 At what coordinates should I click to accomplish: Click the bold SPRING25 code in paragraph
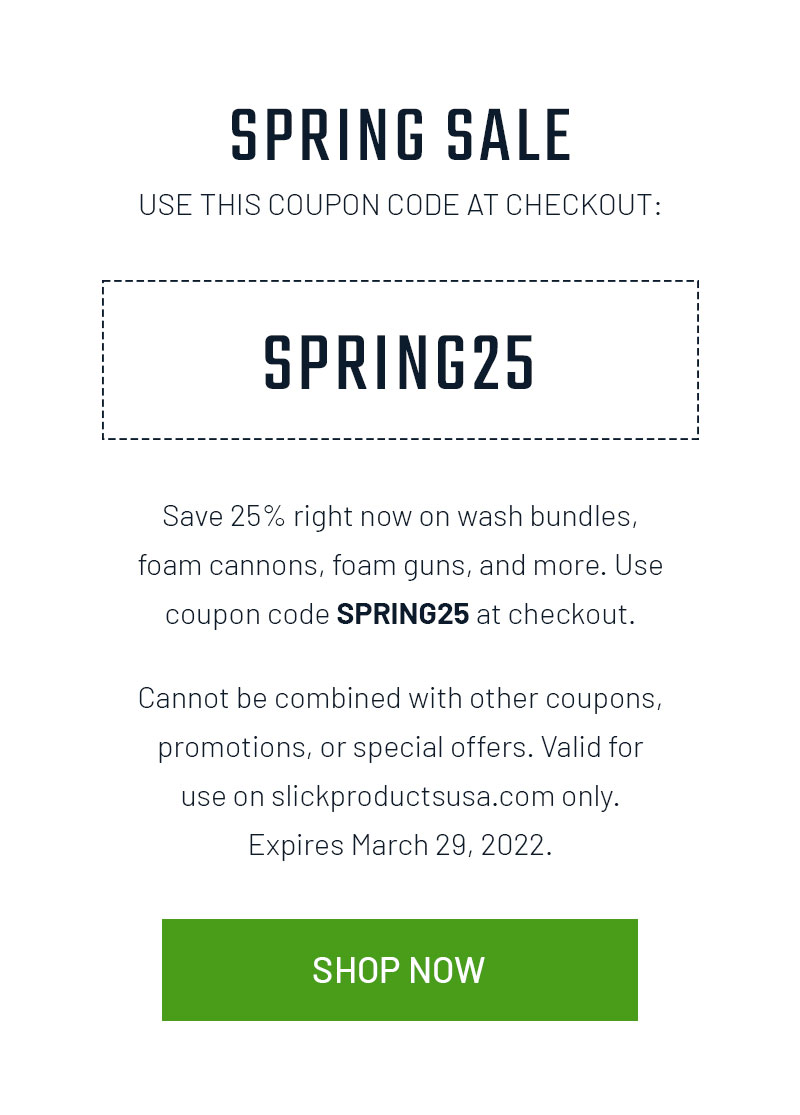pos(403,614)
